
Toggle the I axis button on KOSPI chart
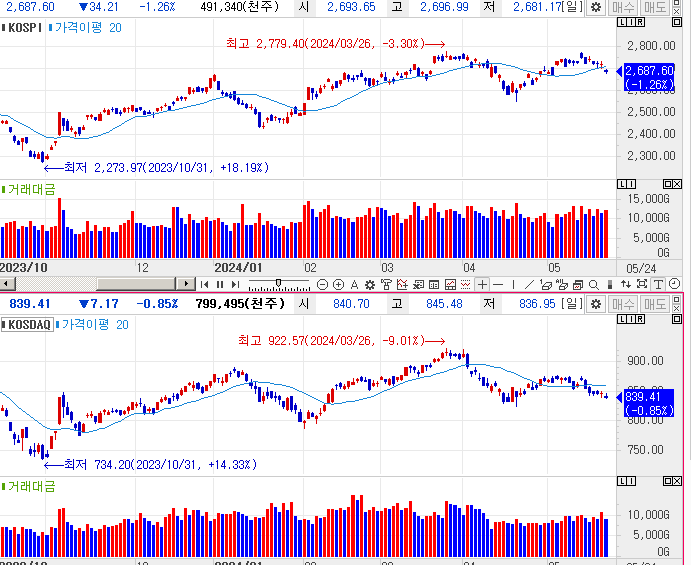pyautogui.click(x=631, y=22)
